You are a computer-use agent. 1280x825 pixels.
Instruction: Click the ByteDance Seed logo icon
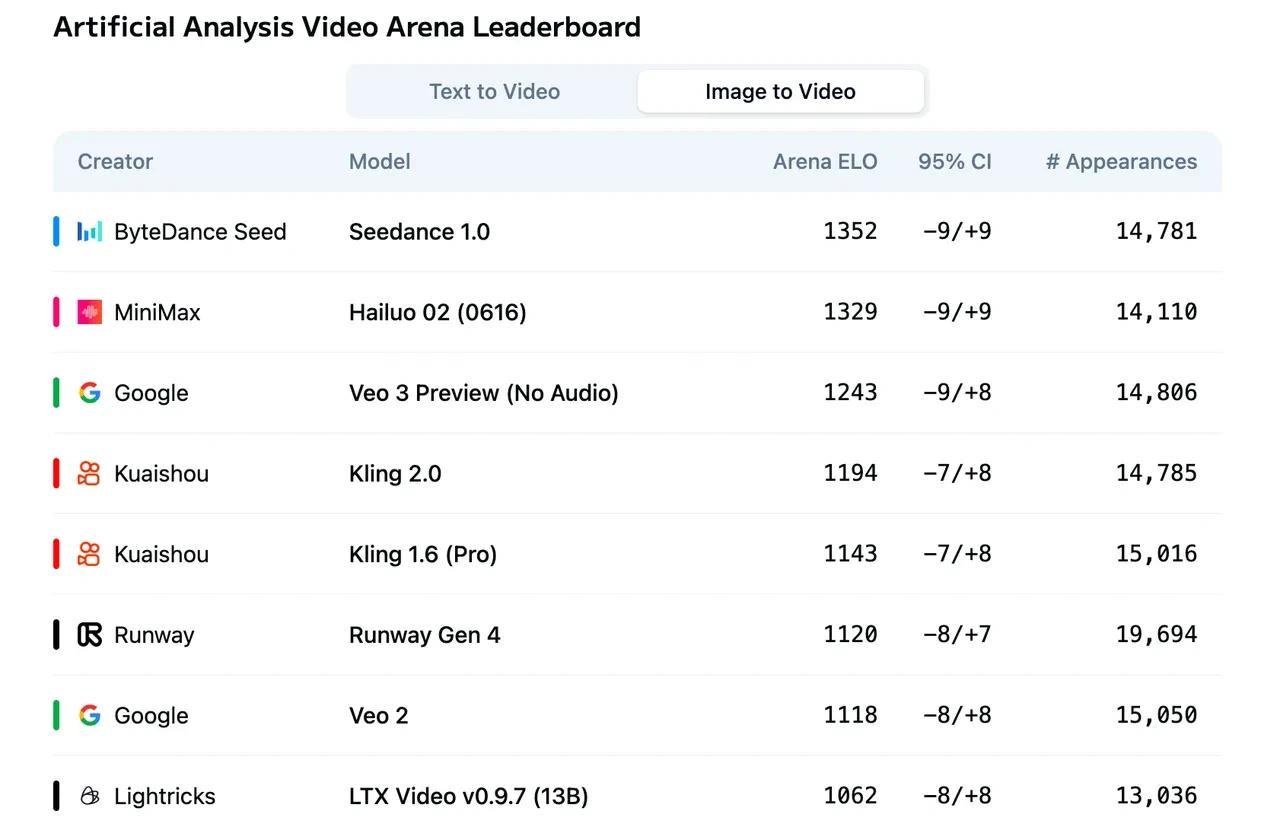(x=90, y=232)
